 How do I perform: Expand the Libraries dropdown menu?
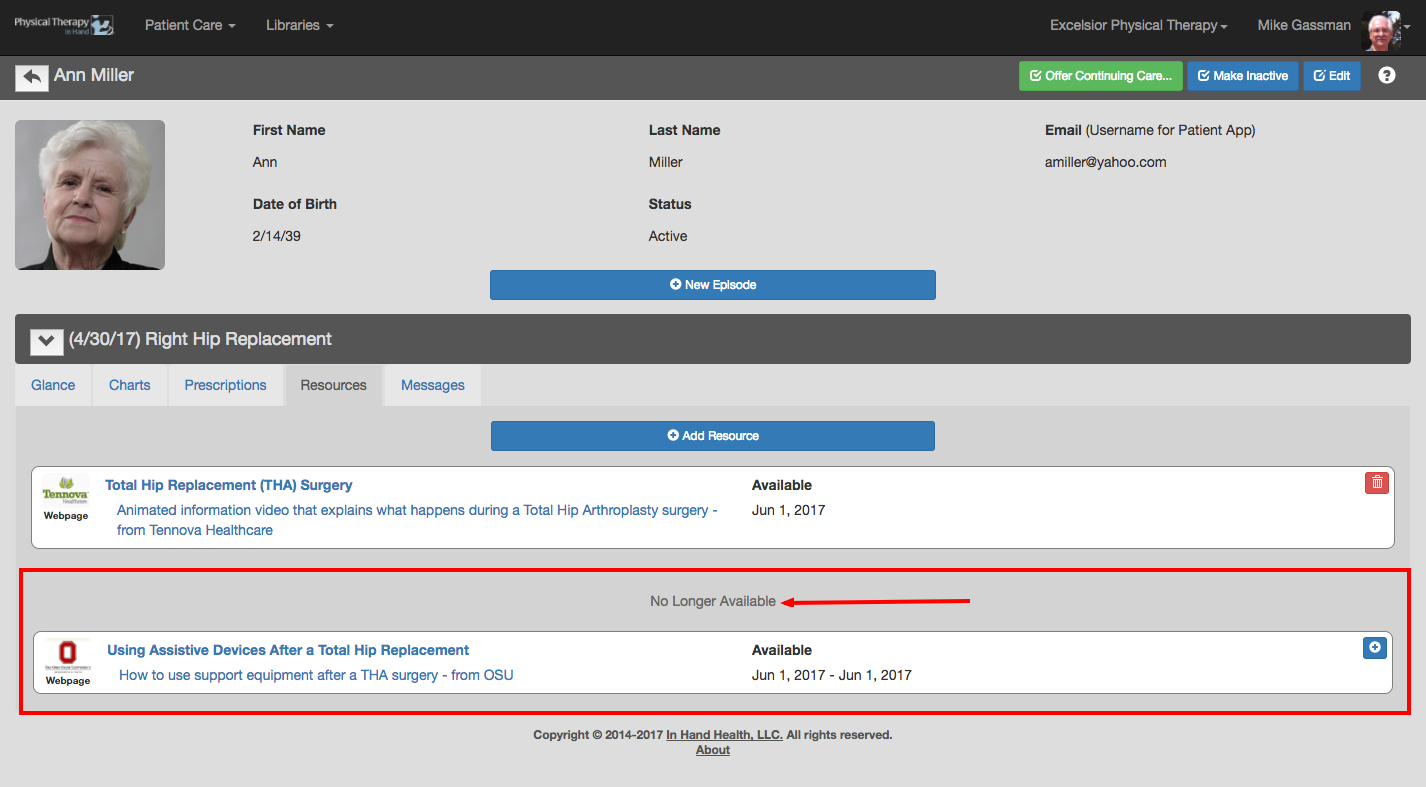click(300, 25)
